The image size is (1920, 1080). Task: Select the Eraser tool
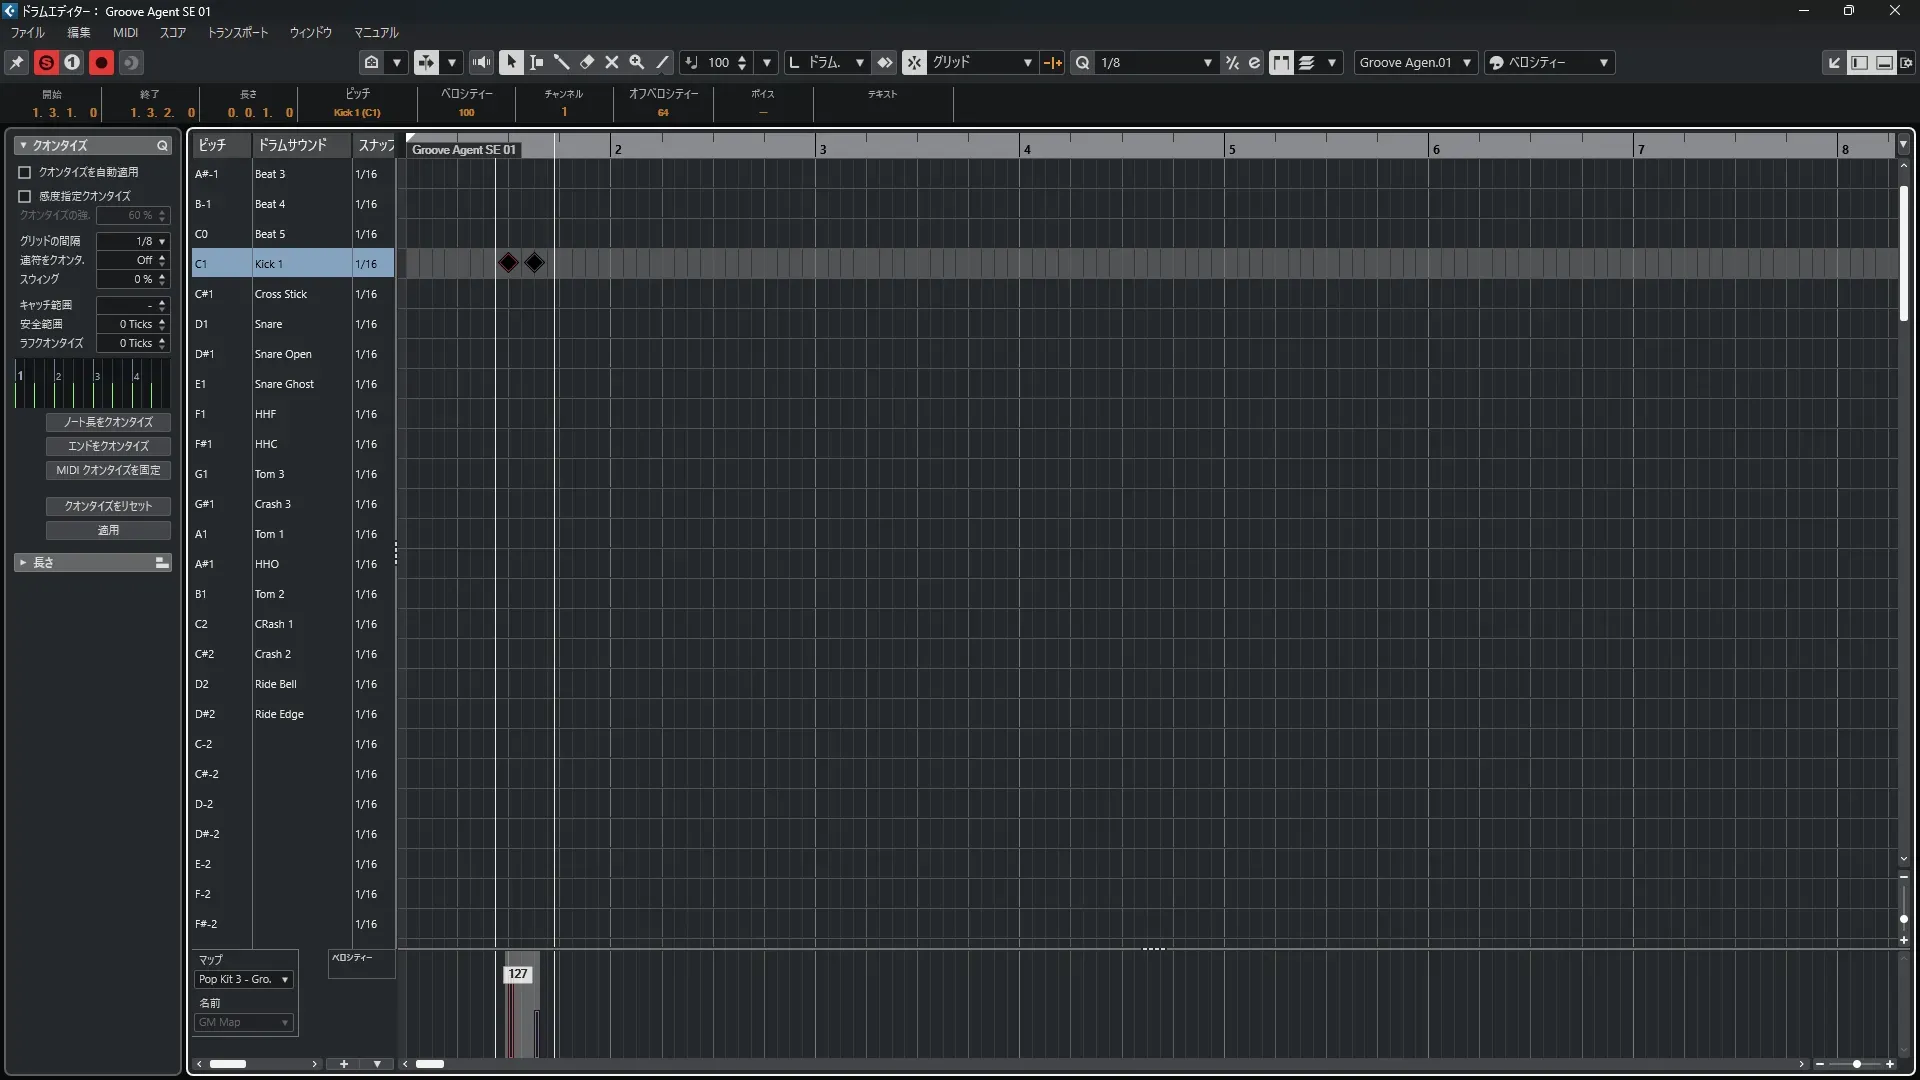(x=587, y=62)
